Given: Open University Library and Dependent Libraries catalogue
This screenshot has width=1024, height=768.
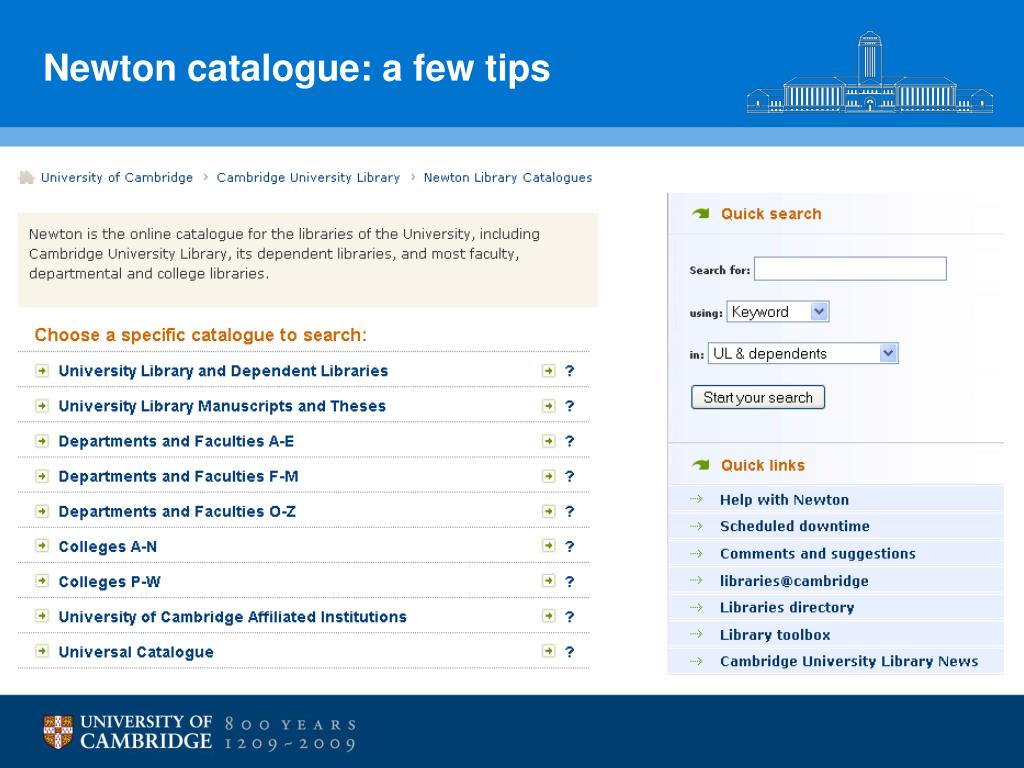Looking at the screenshot, I should (223, 371).
